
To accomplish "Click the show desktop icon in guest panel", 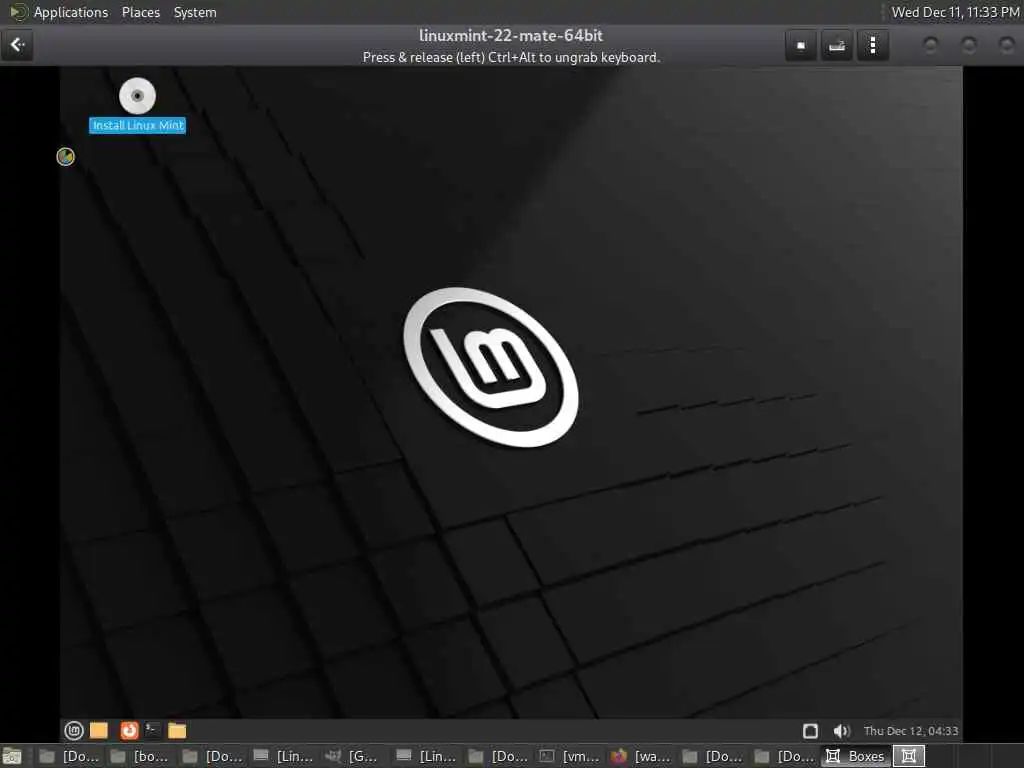I will coord(99,730).
